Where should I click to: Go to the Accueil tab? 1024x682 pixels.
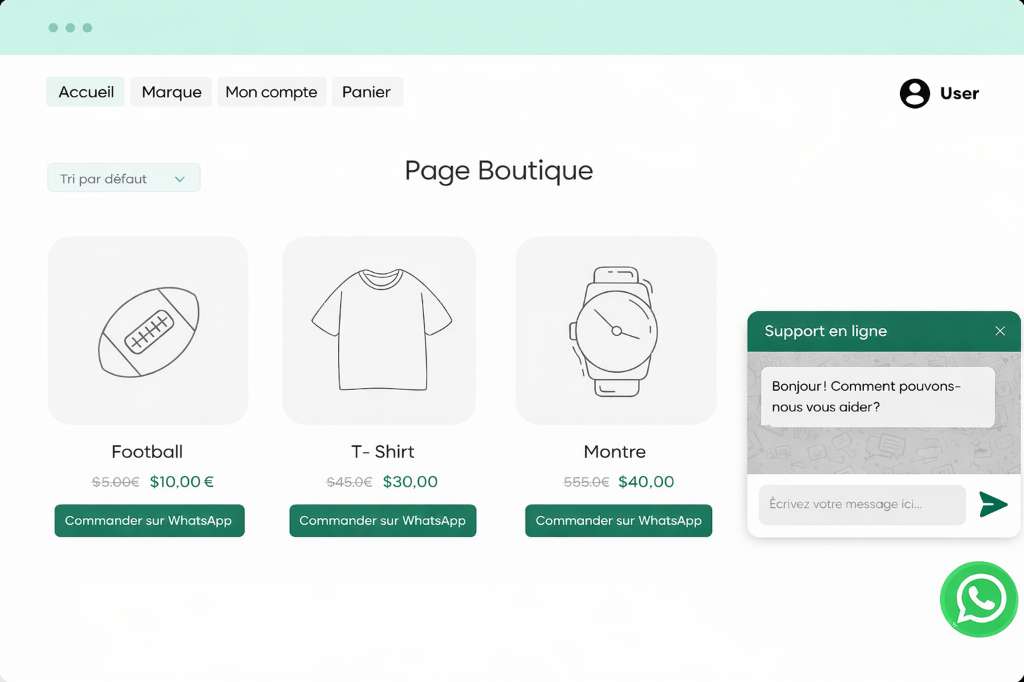(x=86, y=92)
